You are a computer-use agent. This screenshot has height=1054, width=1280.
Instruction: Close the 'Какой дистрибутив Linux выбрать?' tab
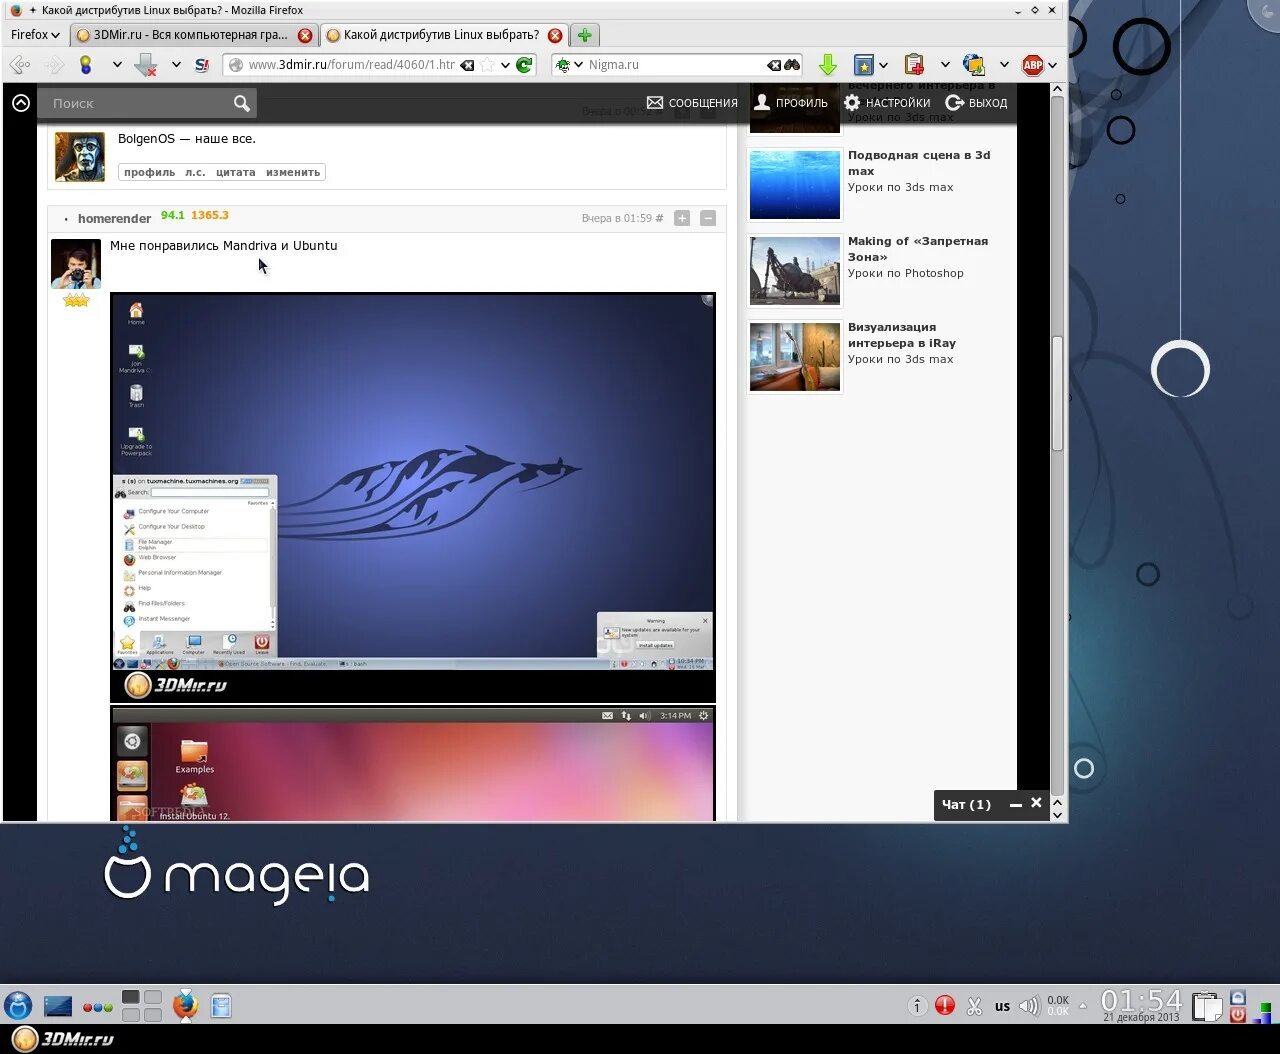click(555, 35)
